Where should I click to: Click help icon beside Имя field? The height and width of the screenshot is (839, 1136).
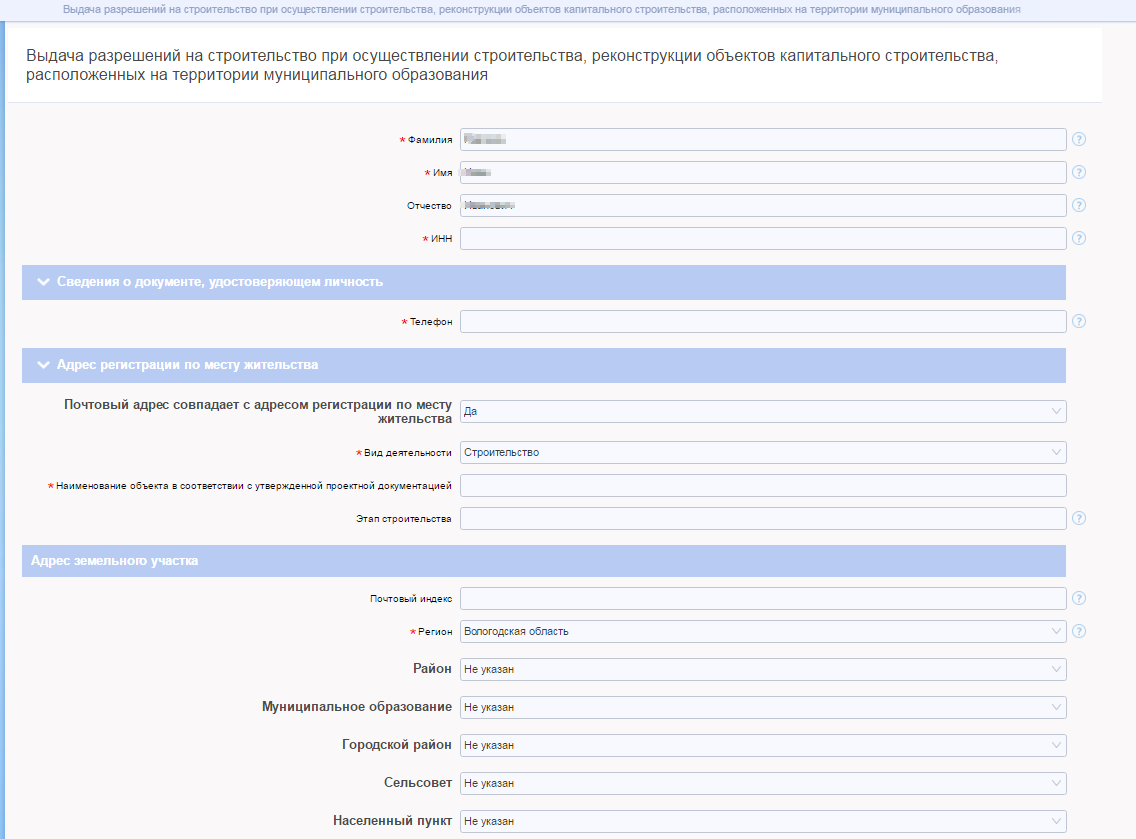[1079, 172]
